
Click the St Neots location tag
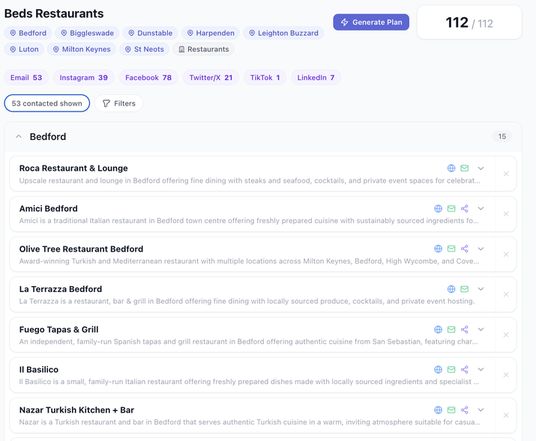point(144,49)
